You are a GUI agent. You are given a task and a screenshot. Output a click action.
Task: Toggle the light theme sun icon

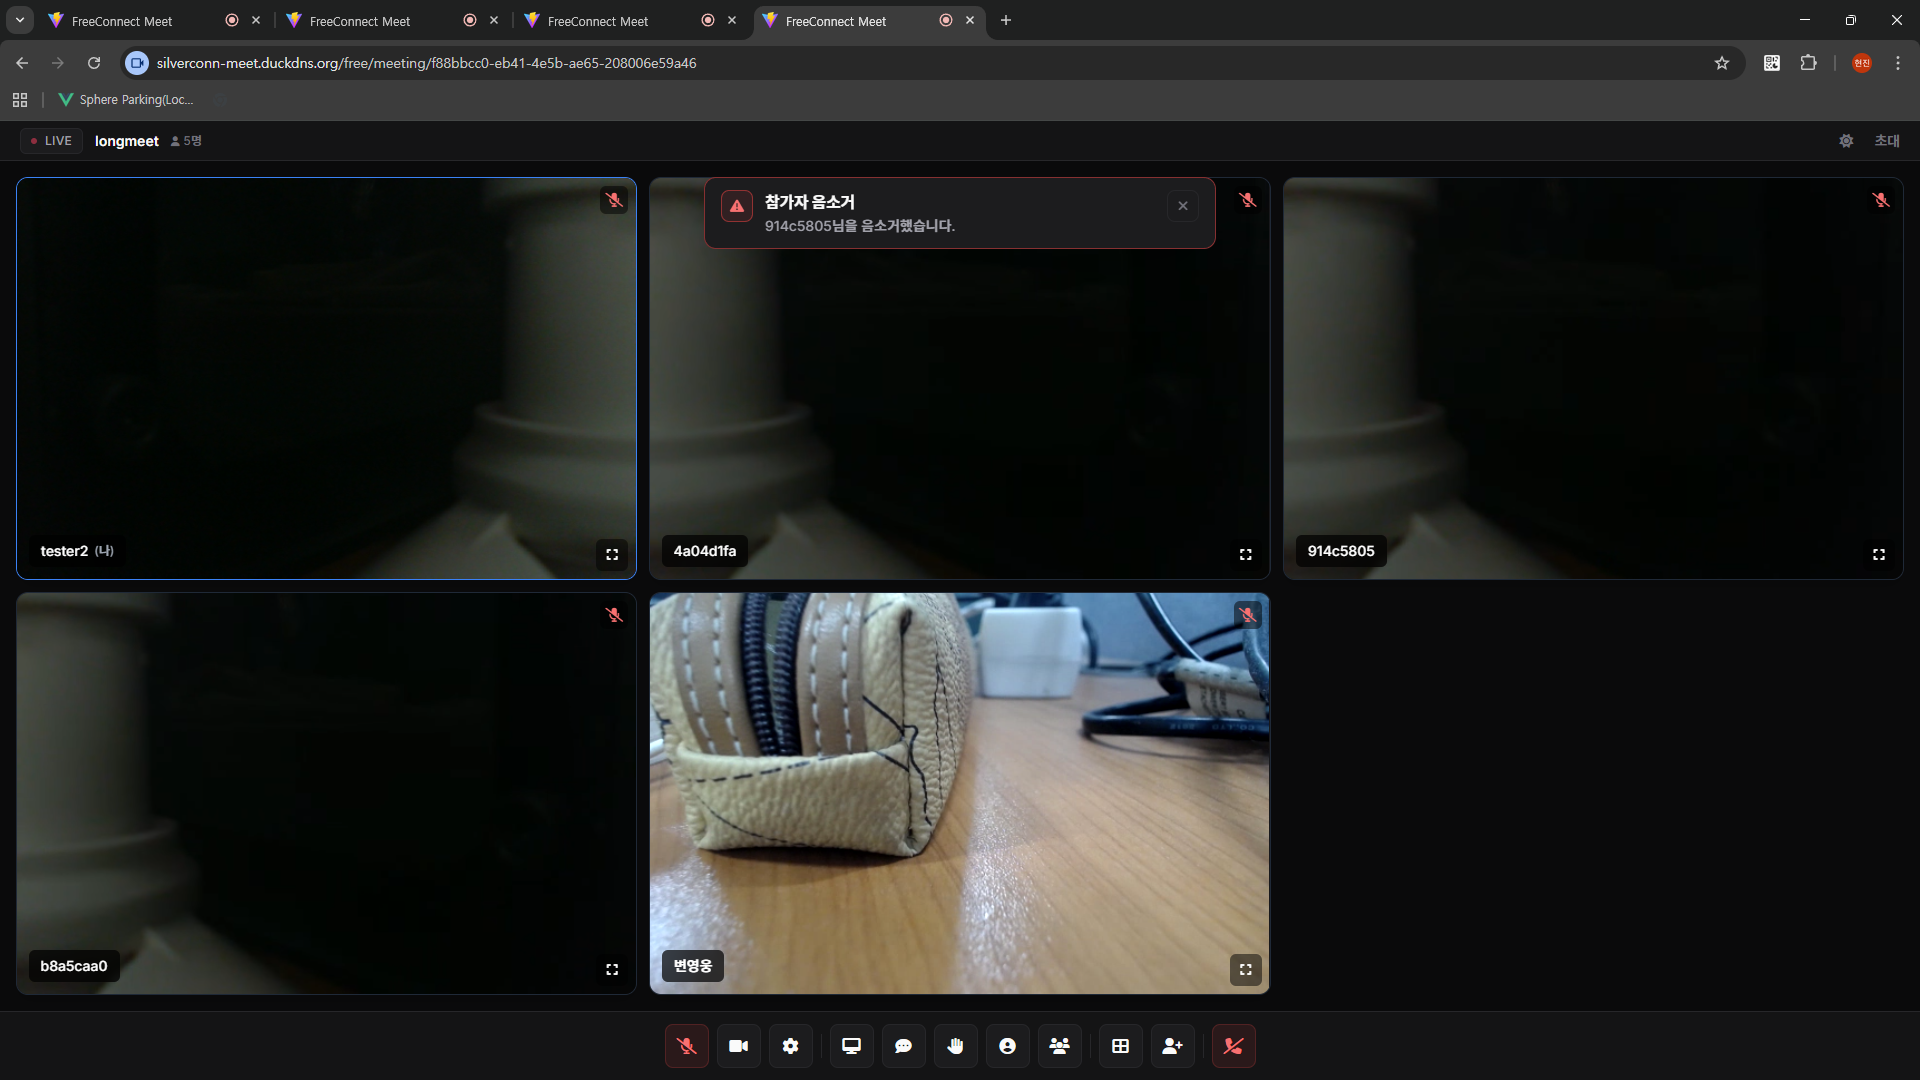coord(1846,141)
